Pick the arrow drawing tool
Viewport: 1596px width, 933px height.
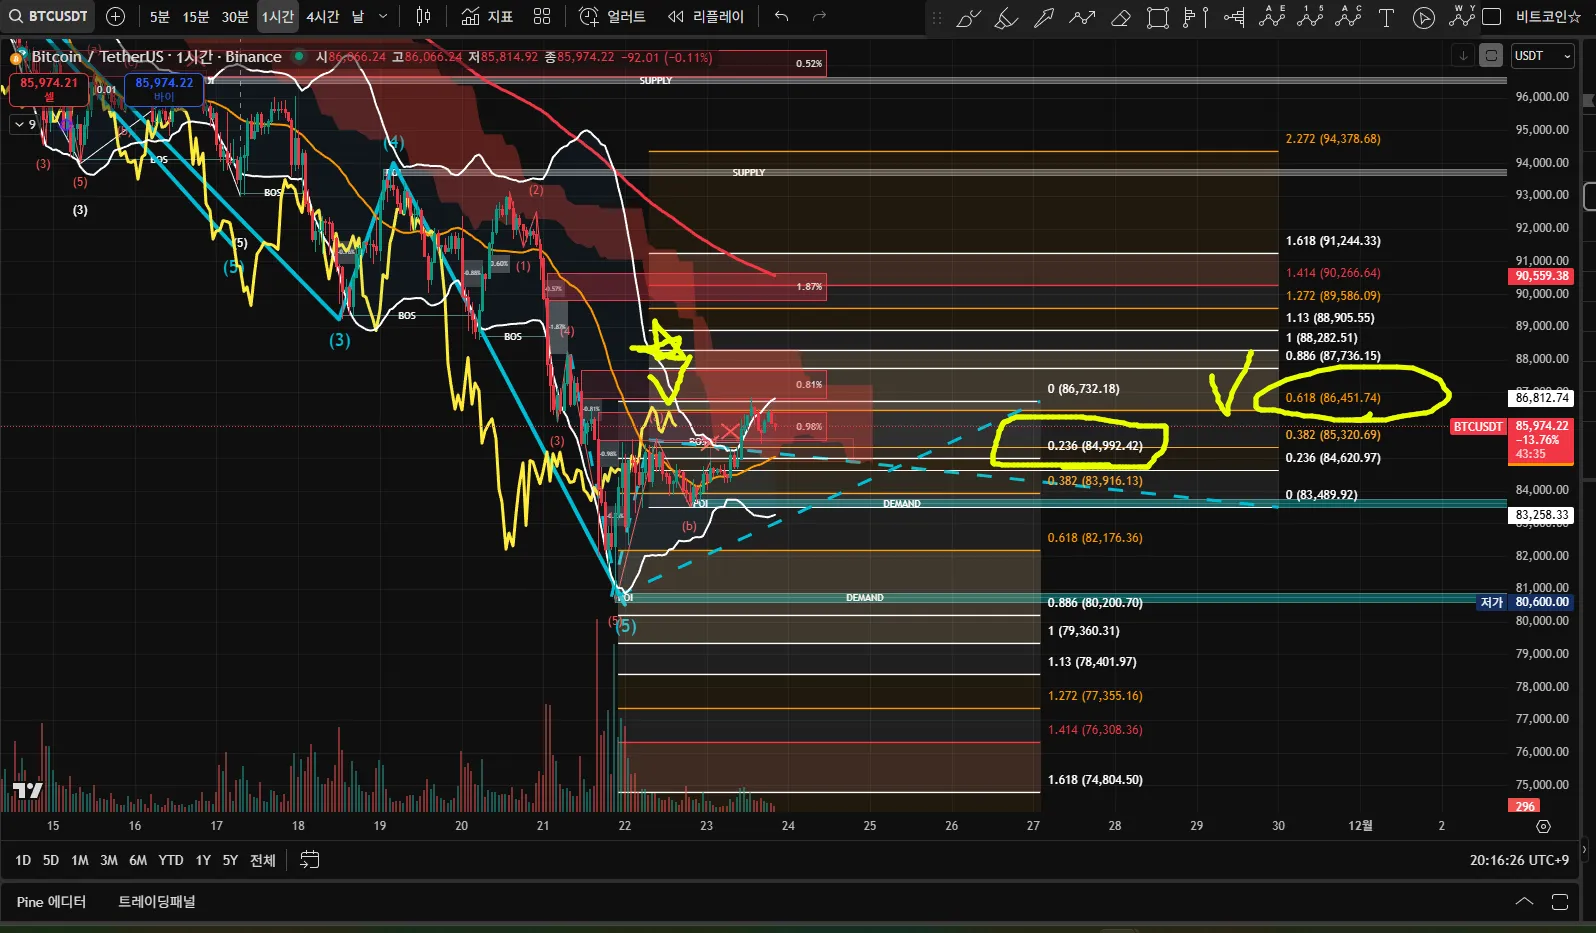click(x=1043, y=17)
